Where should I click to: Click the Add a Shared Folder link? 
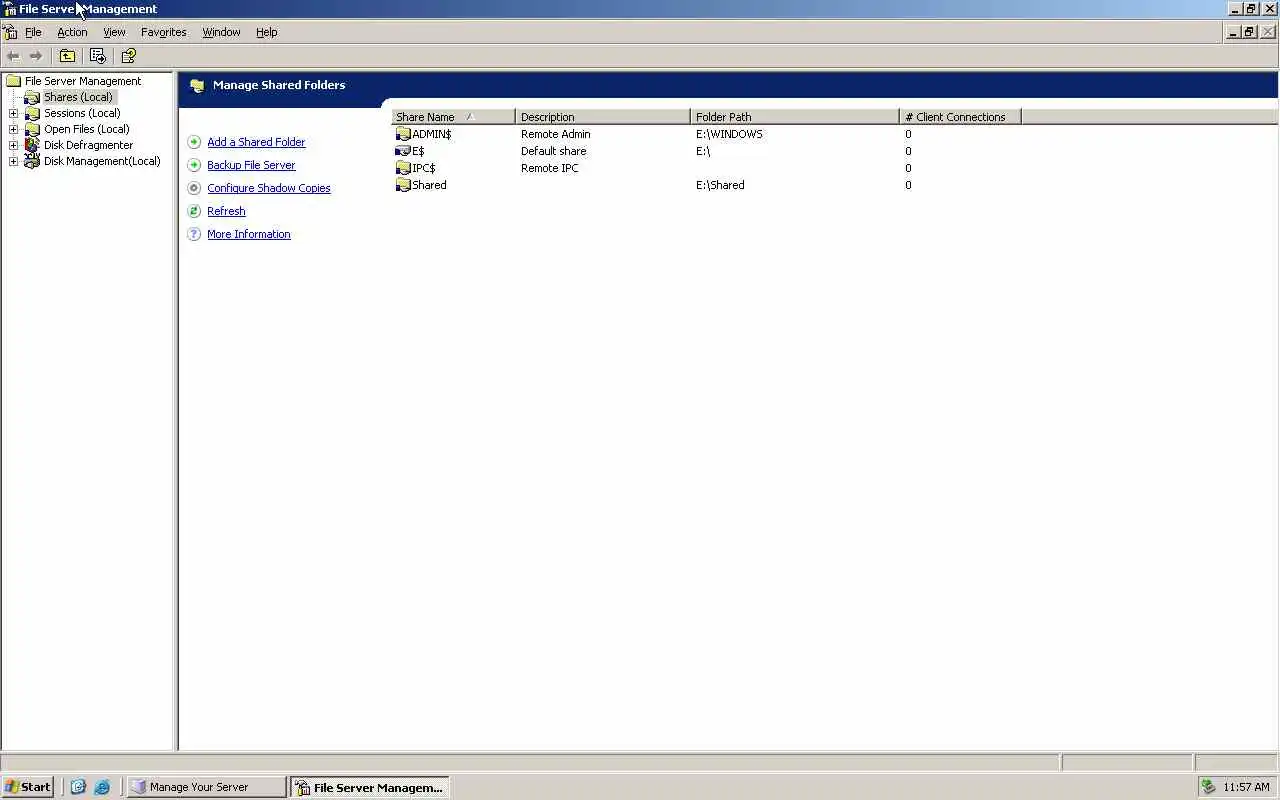tap(256, 142)
